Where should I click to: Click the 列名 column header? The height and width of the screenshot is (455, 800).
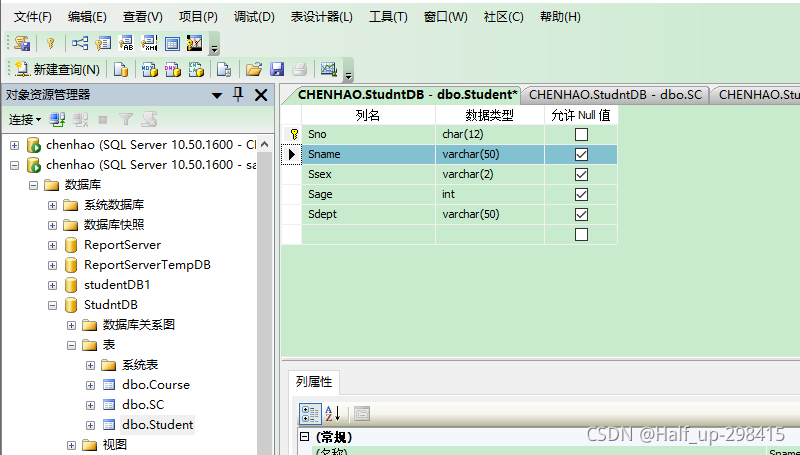click(368, 115)
